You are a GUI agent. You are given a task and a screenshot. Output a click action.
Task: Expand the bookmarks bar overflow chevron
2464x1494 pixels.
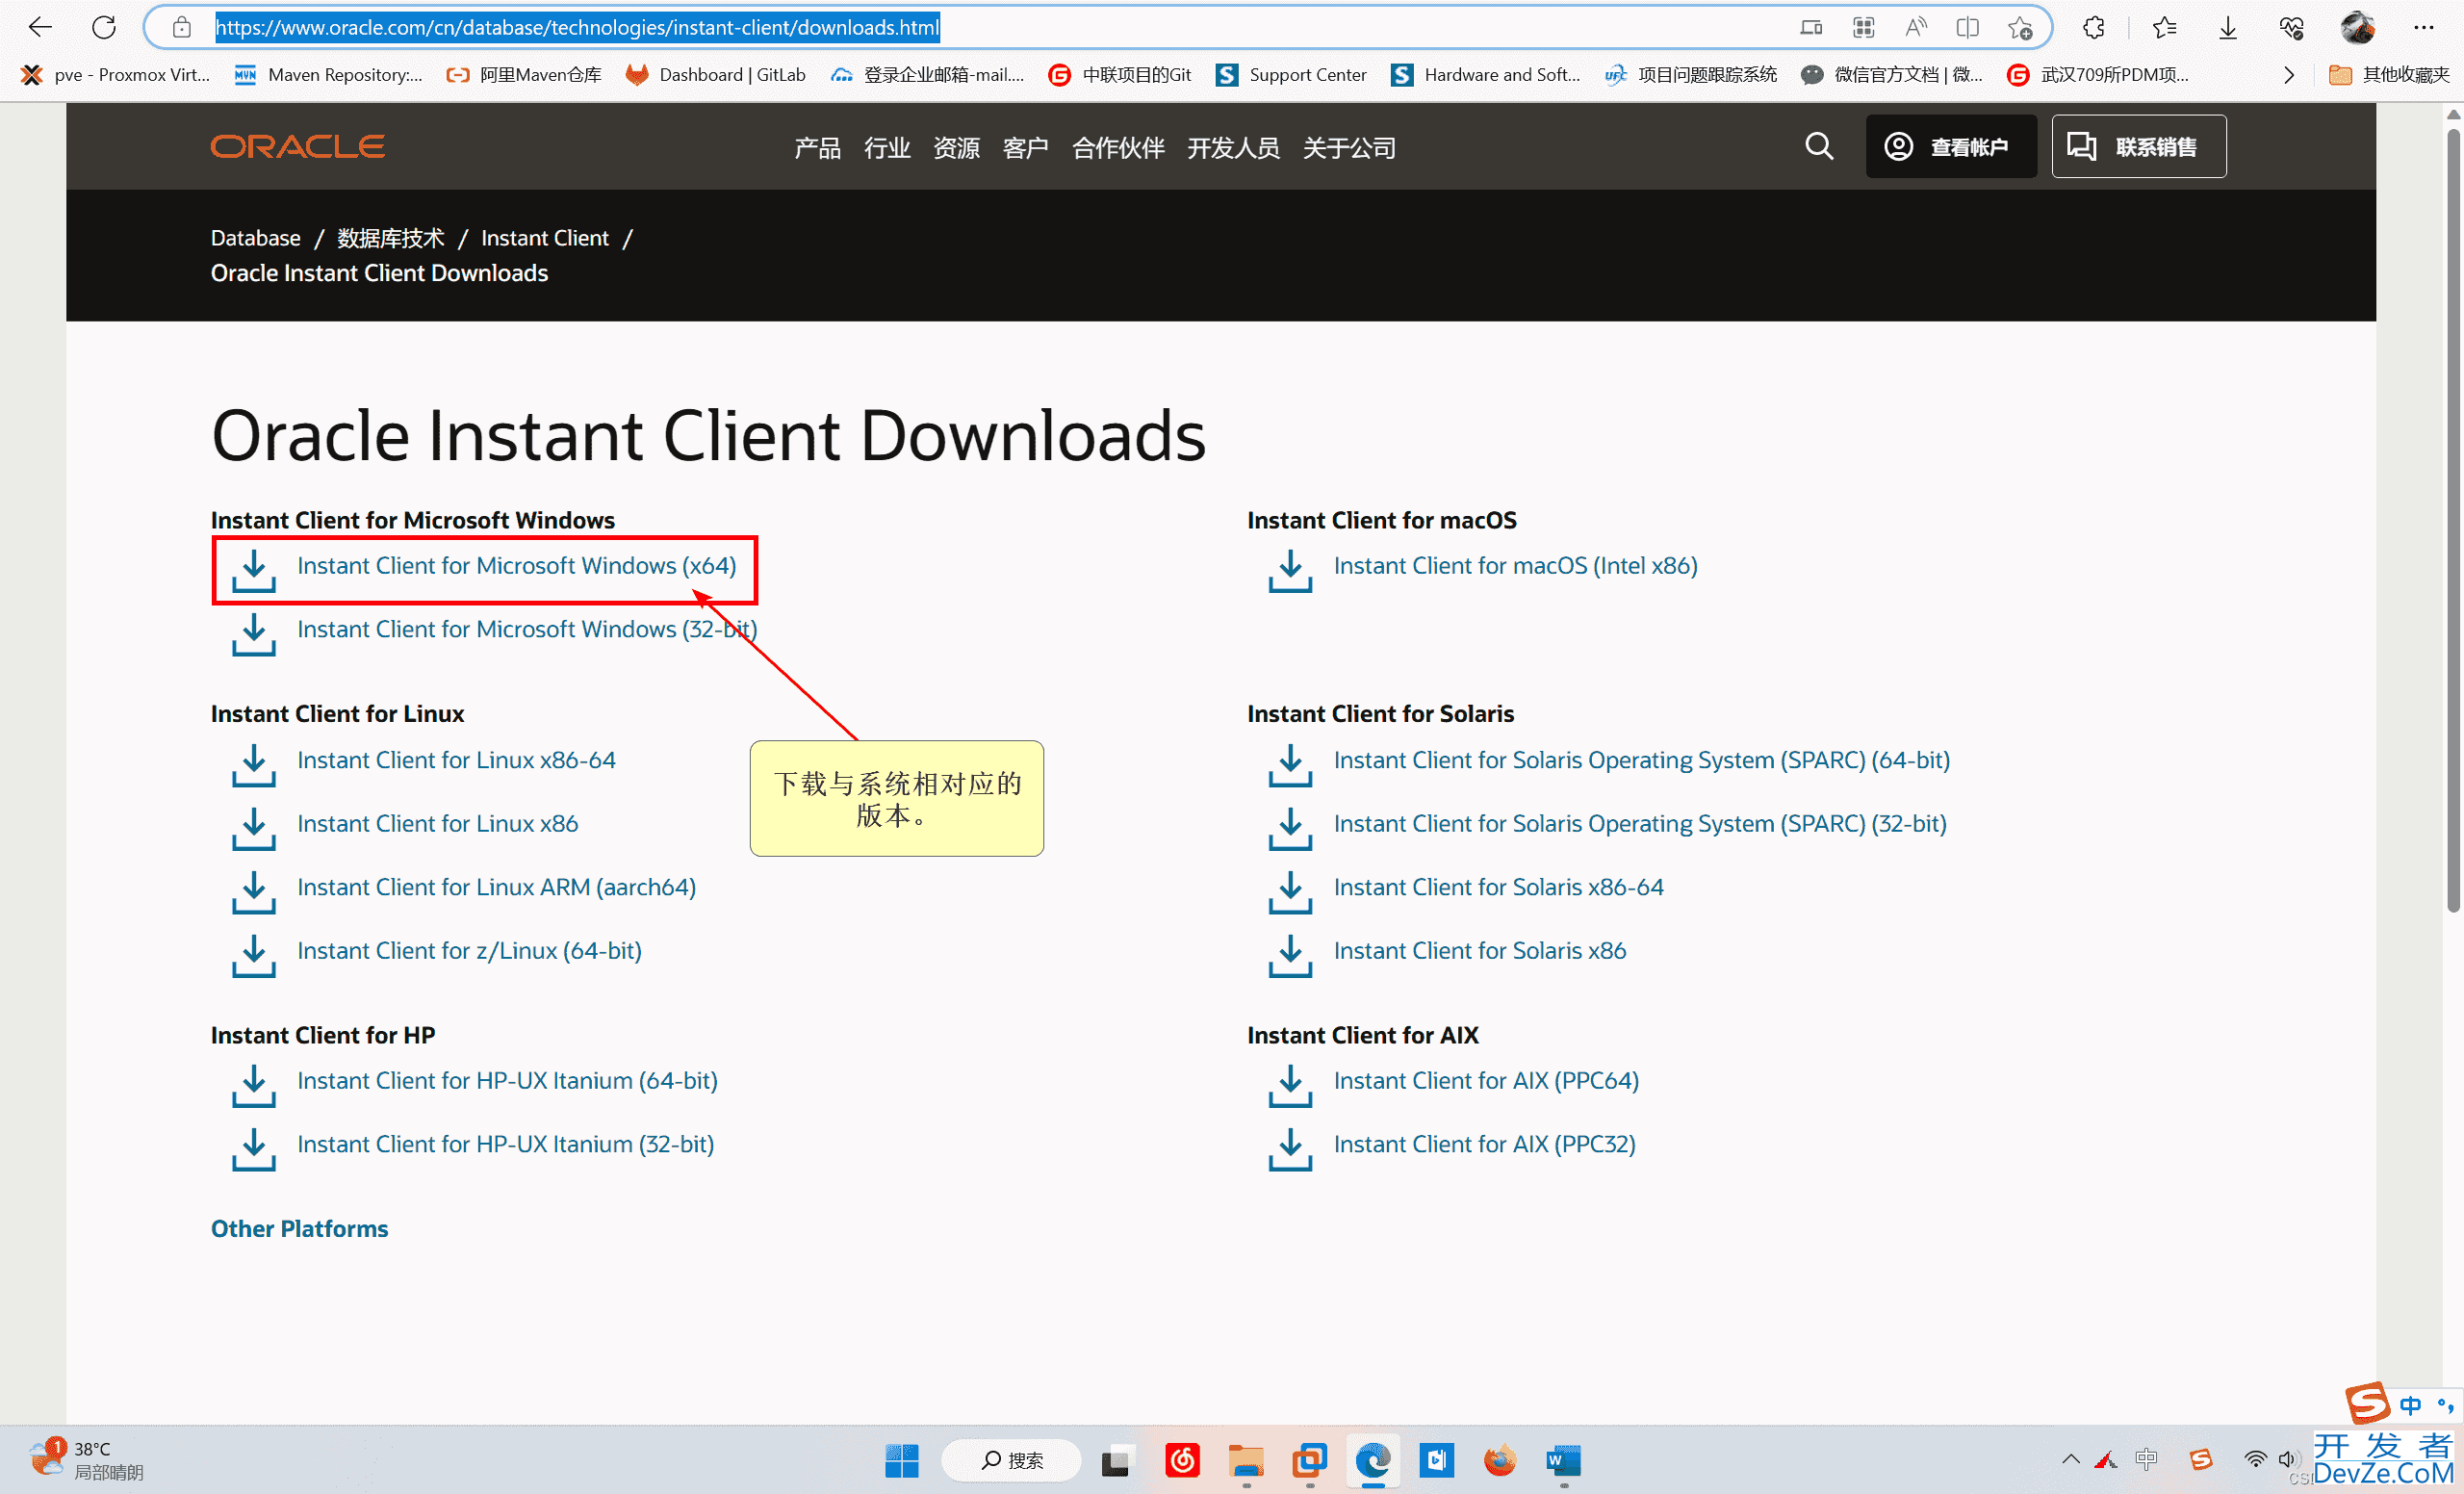[2289, 75]
